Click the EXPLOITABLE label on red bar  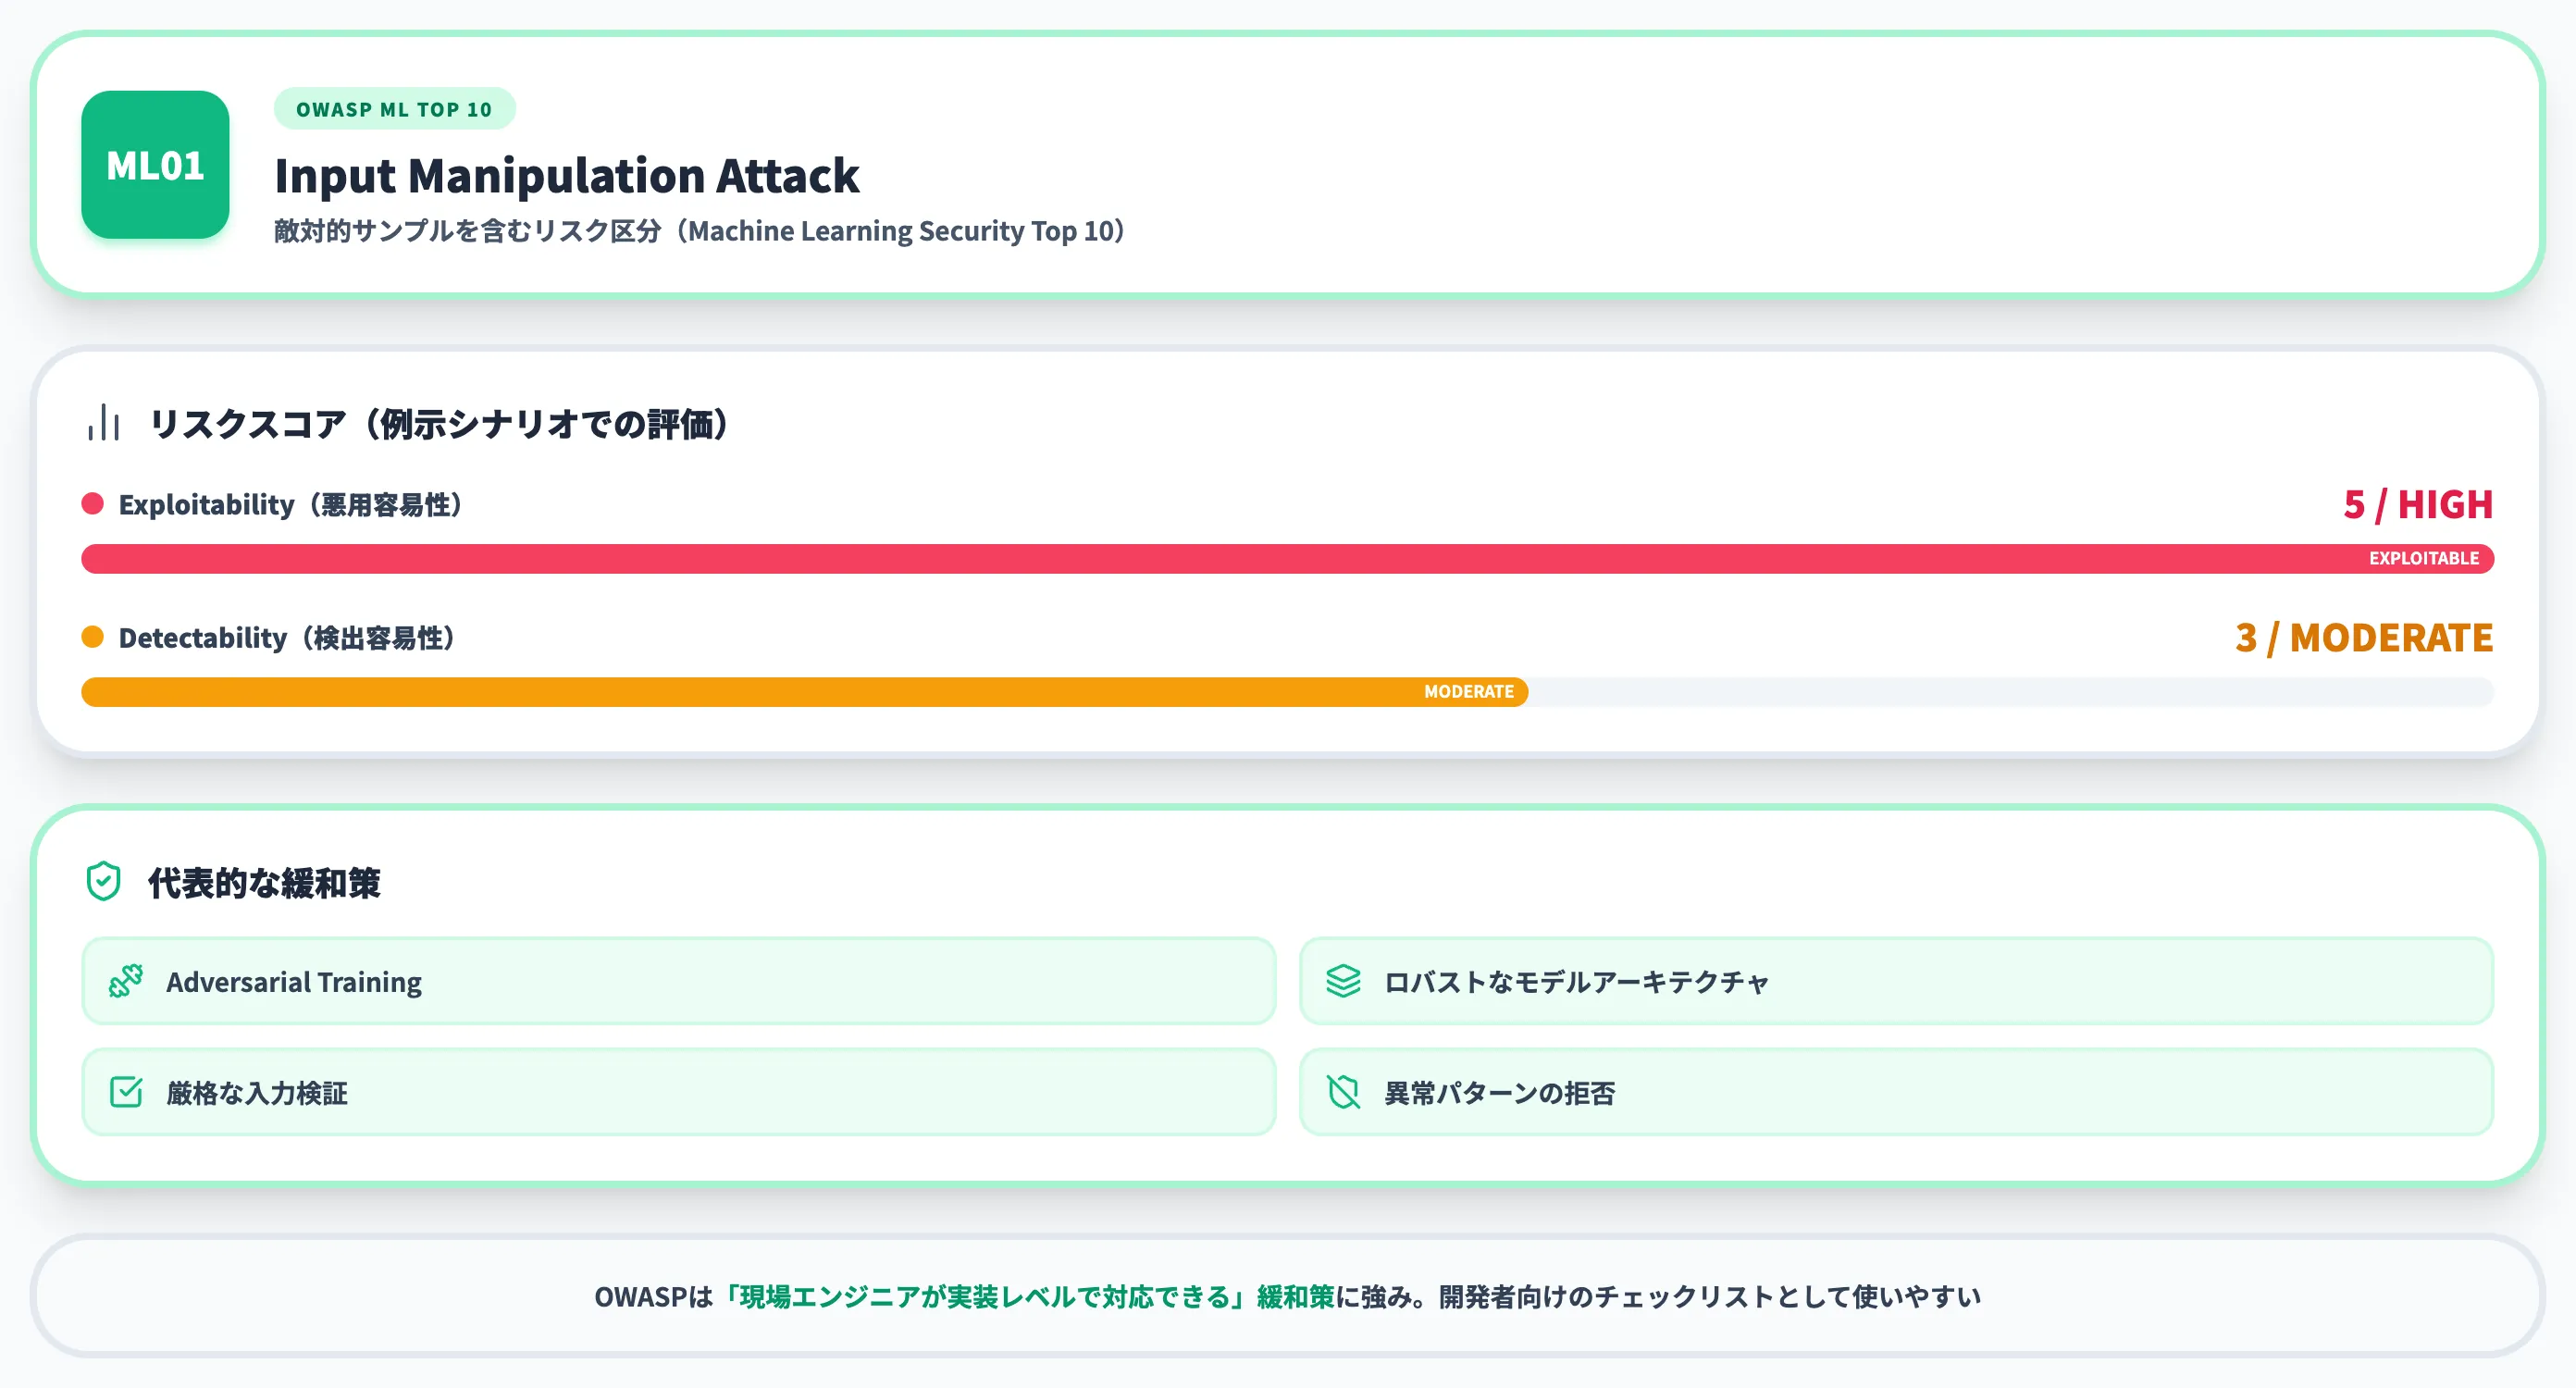[x=2424, y=559]
